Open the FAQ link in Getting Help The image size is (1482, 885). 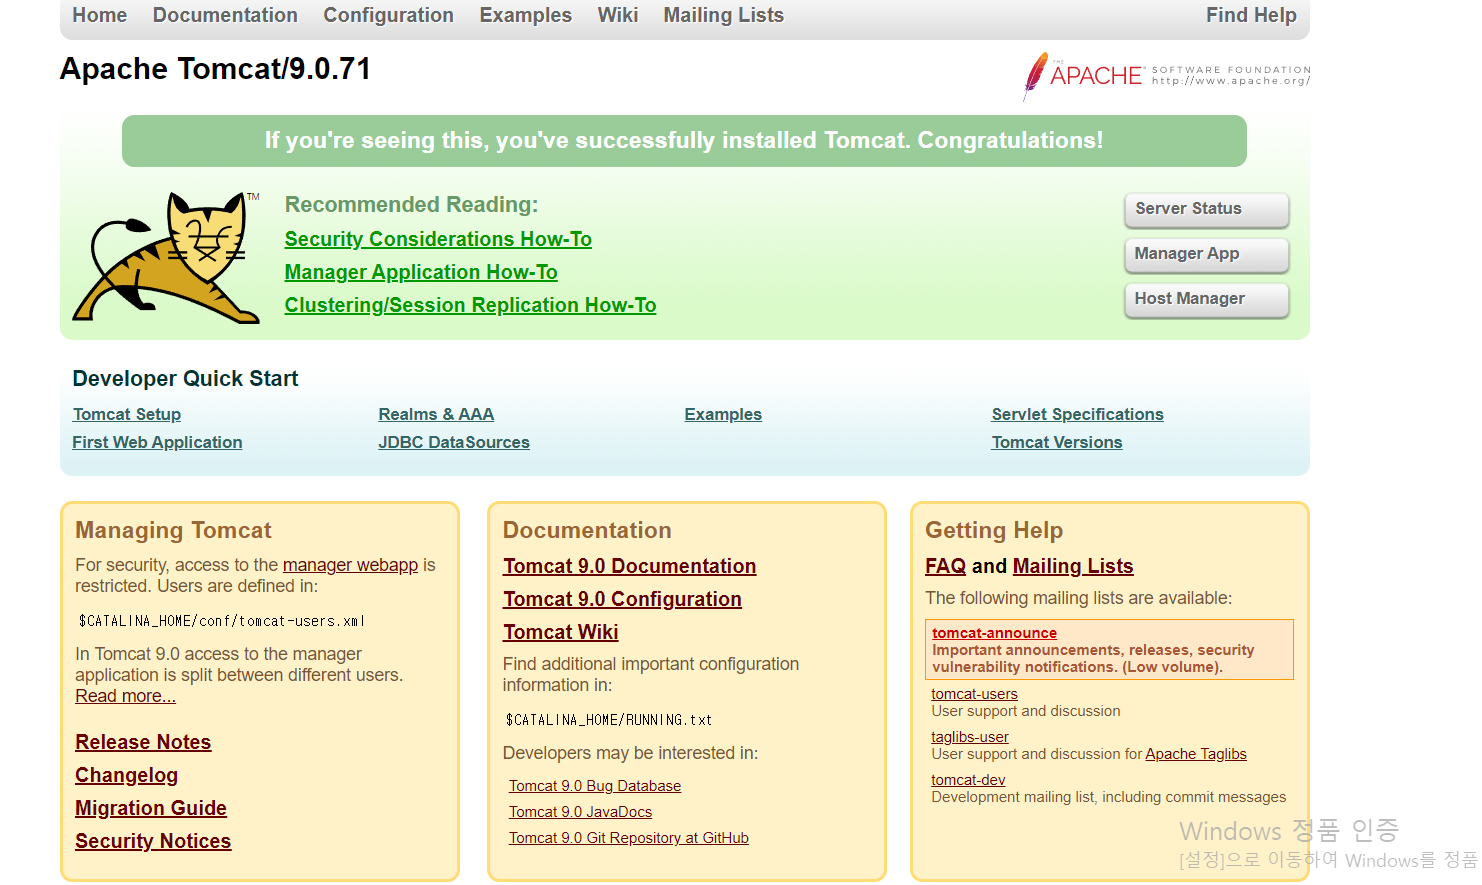(x=945, y=566)
